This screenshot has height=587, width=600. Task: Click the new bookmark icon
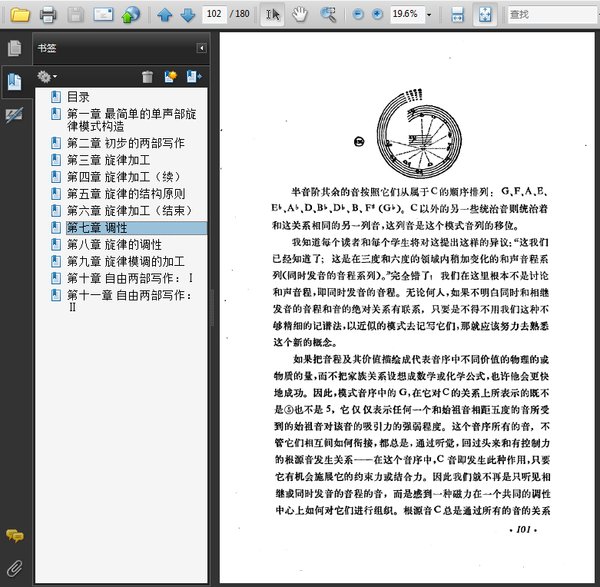pos(170,76)
